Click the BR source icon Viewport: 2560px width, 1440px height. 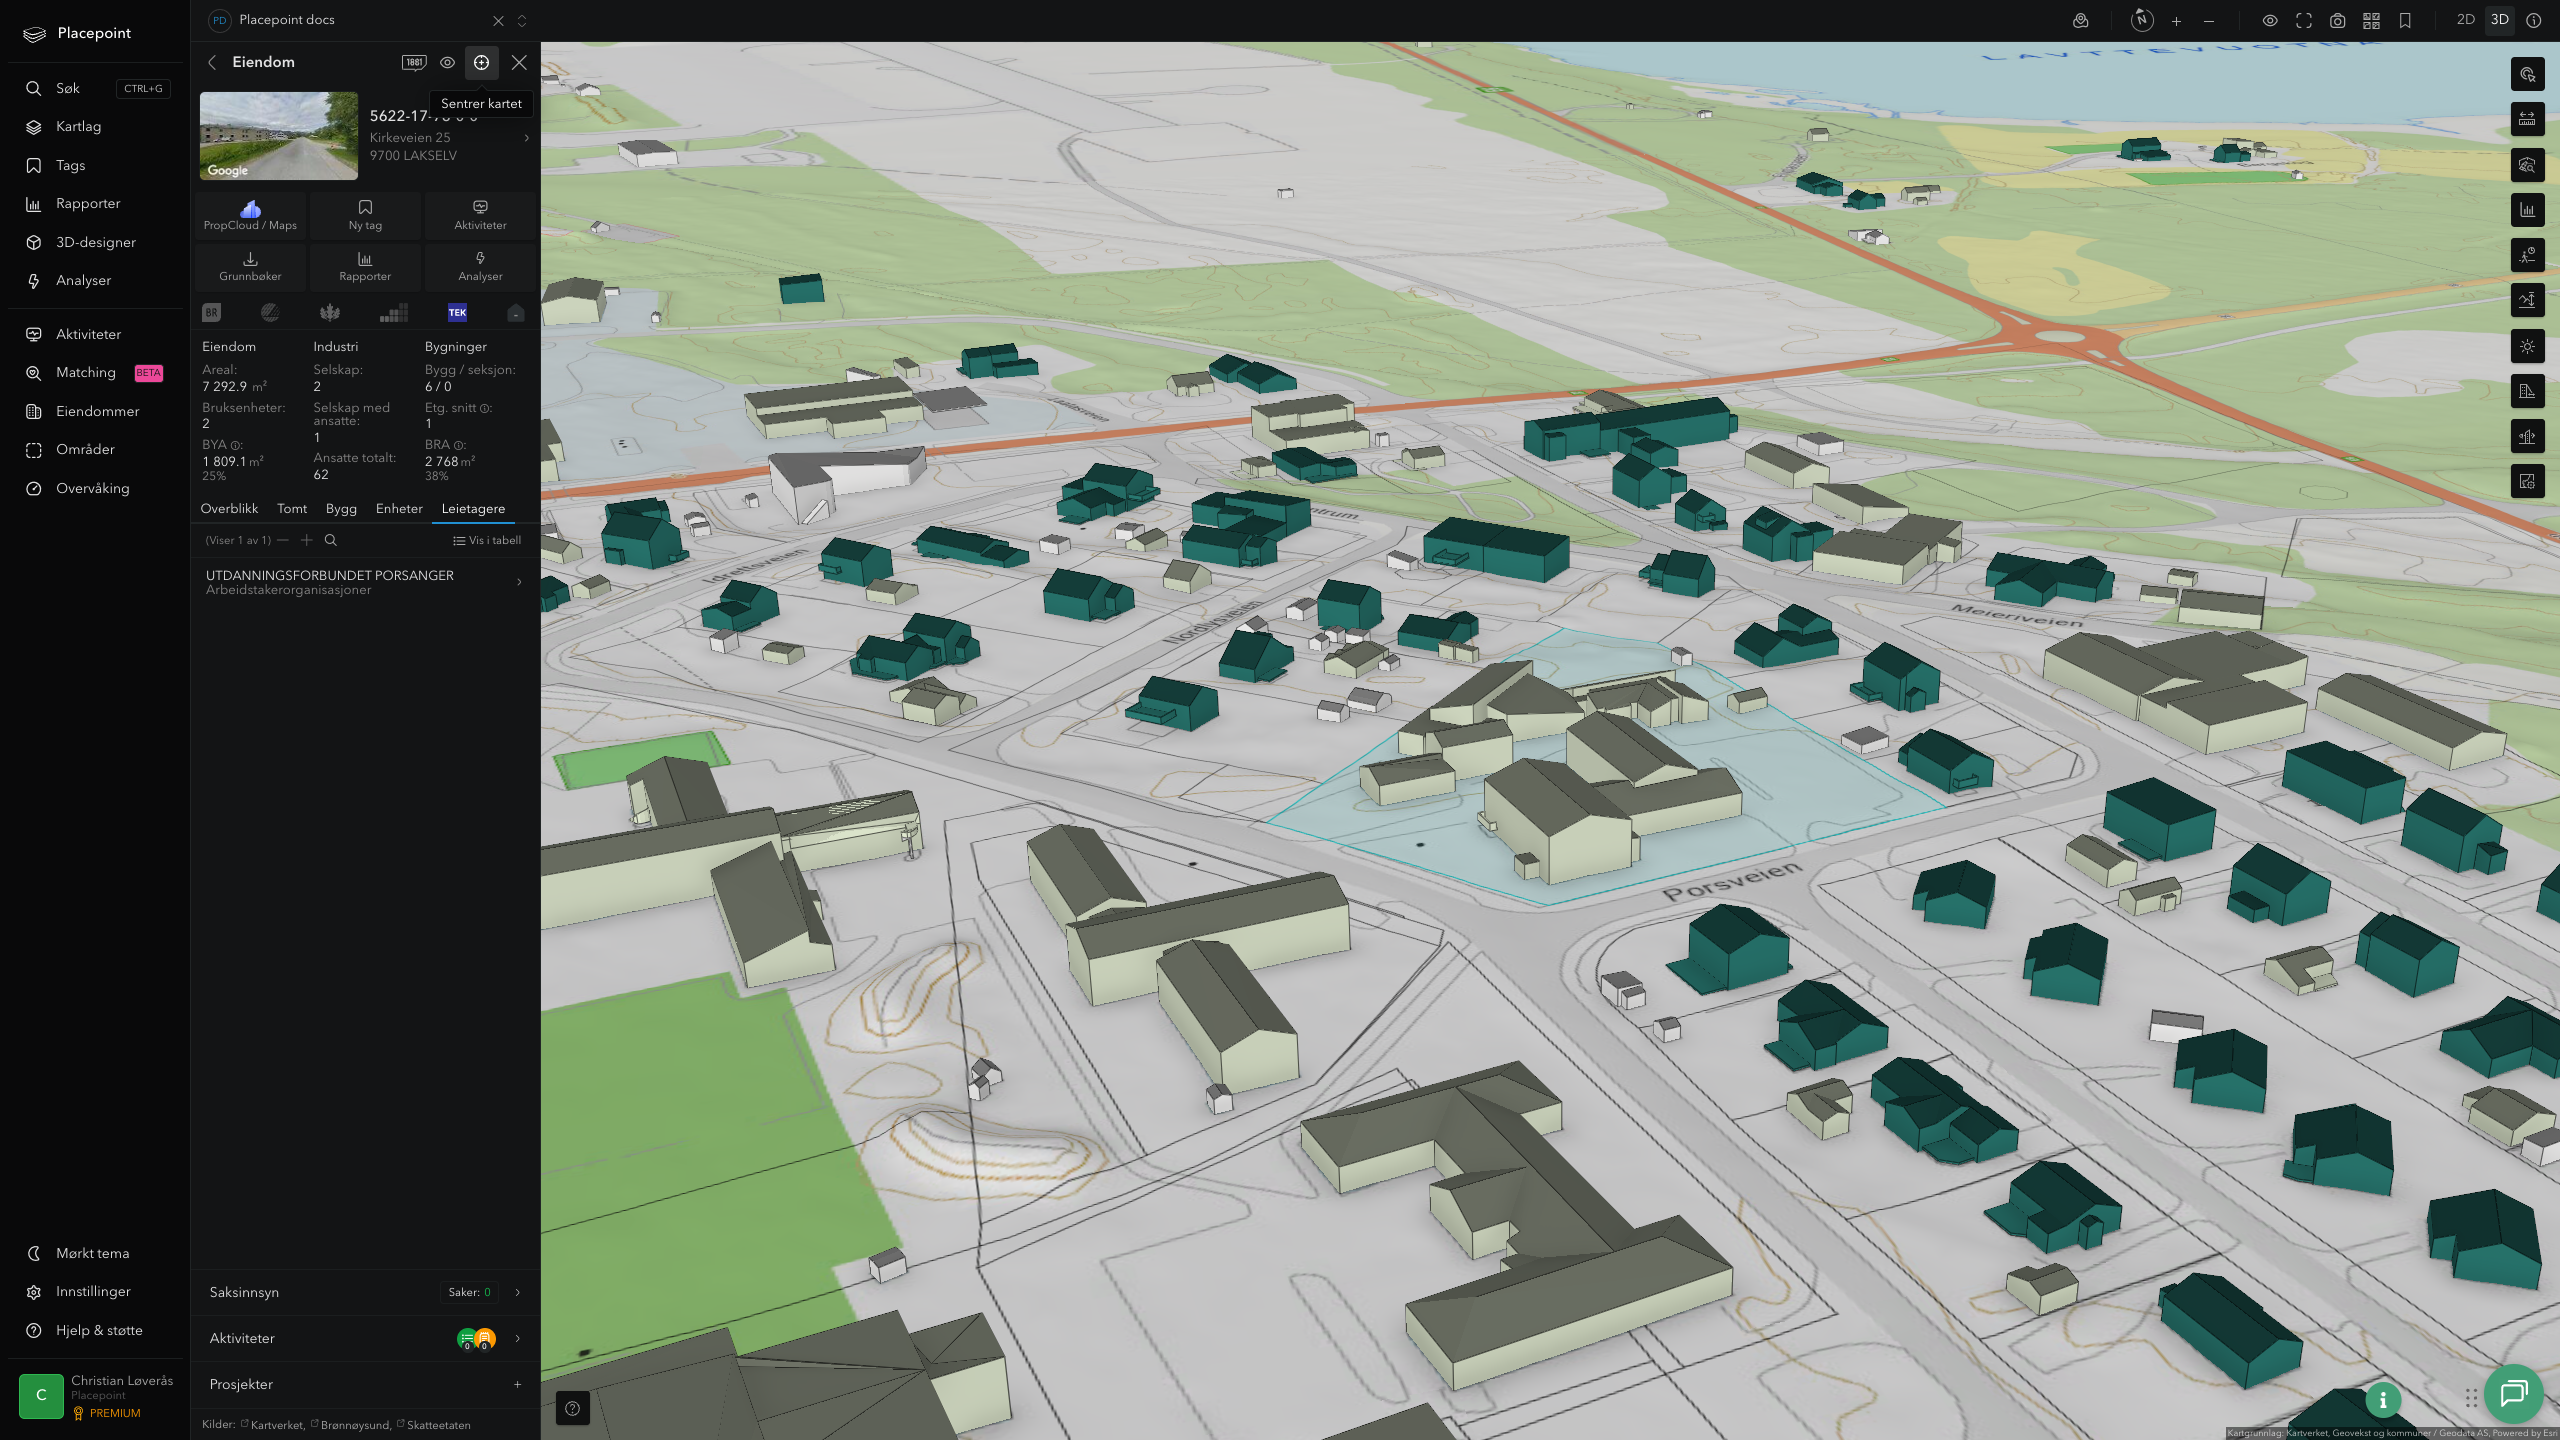[x=211, y=313]
